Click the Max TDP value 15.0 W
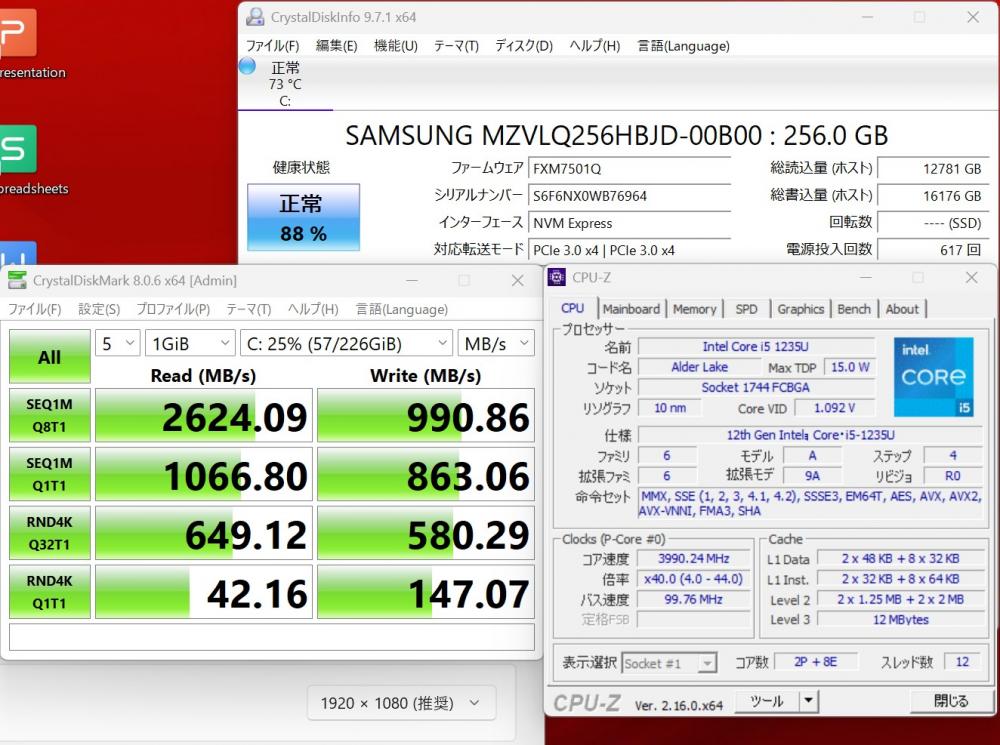 coord(849,367)
